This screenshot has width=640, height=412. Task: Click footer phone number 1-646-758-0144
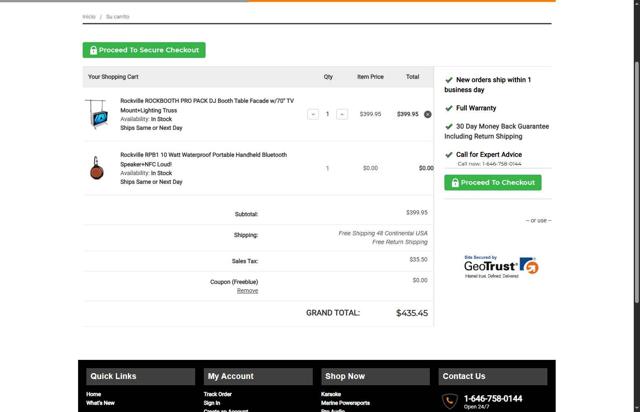pyautogui.click(x=493, y=399)
